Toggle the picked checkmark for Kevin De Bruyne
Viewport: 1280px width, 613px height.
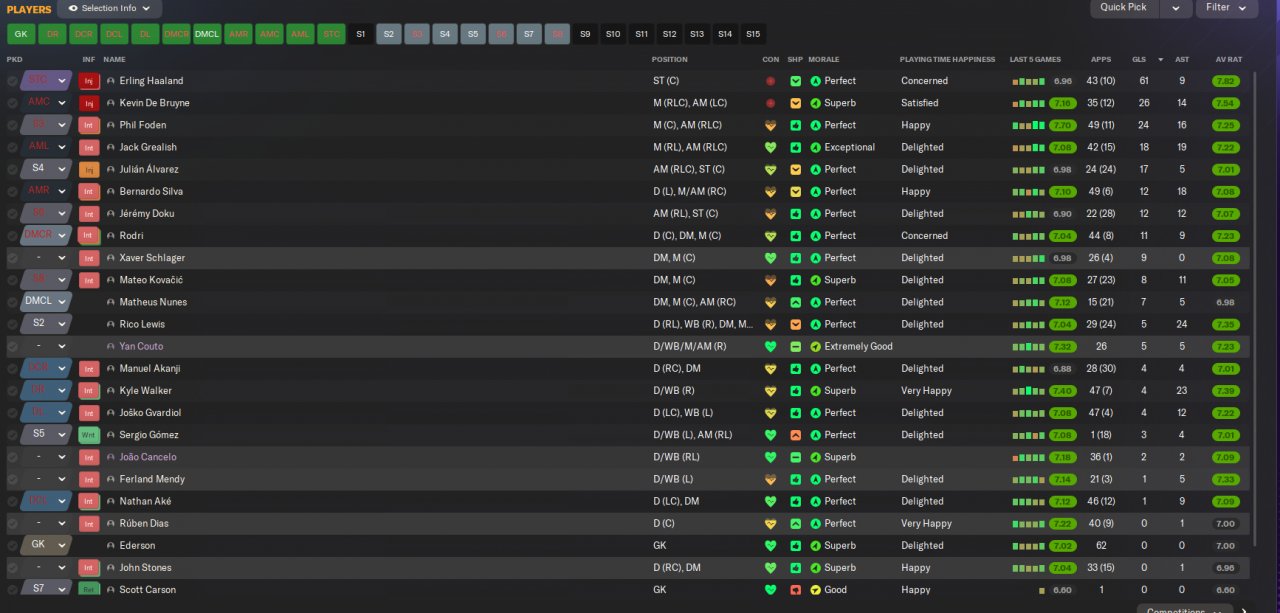pos(12,103)
